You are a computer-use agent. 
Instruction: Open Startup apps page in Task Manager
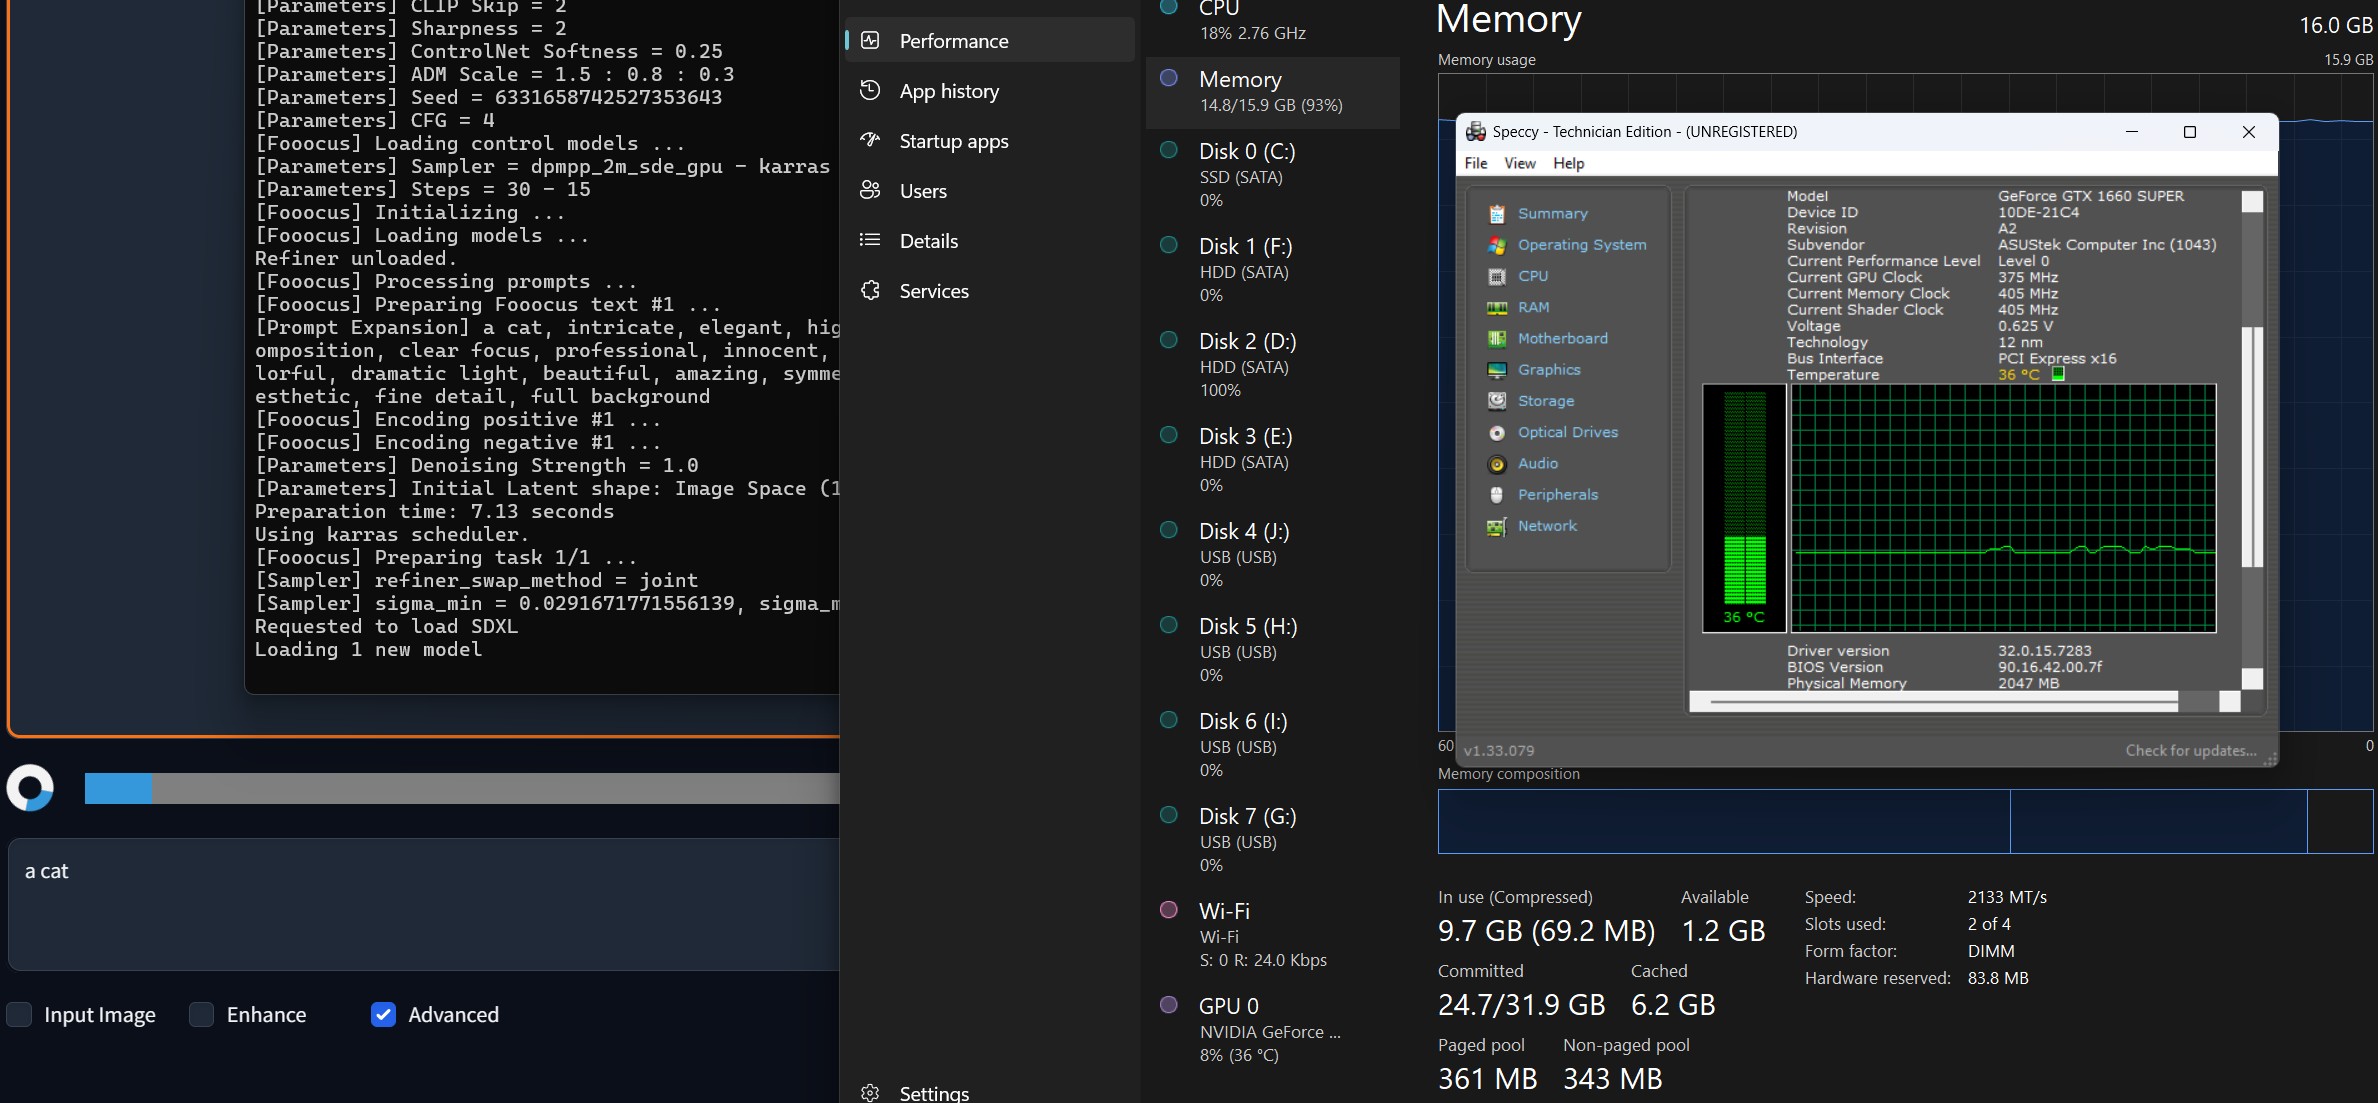pyautogui.click(x=953, y=141)
